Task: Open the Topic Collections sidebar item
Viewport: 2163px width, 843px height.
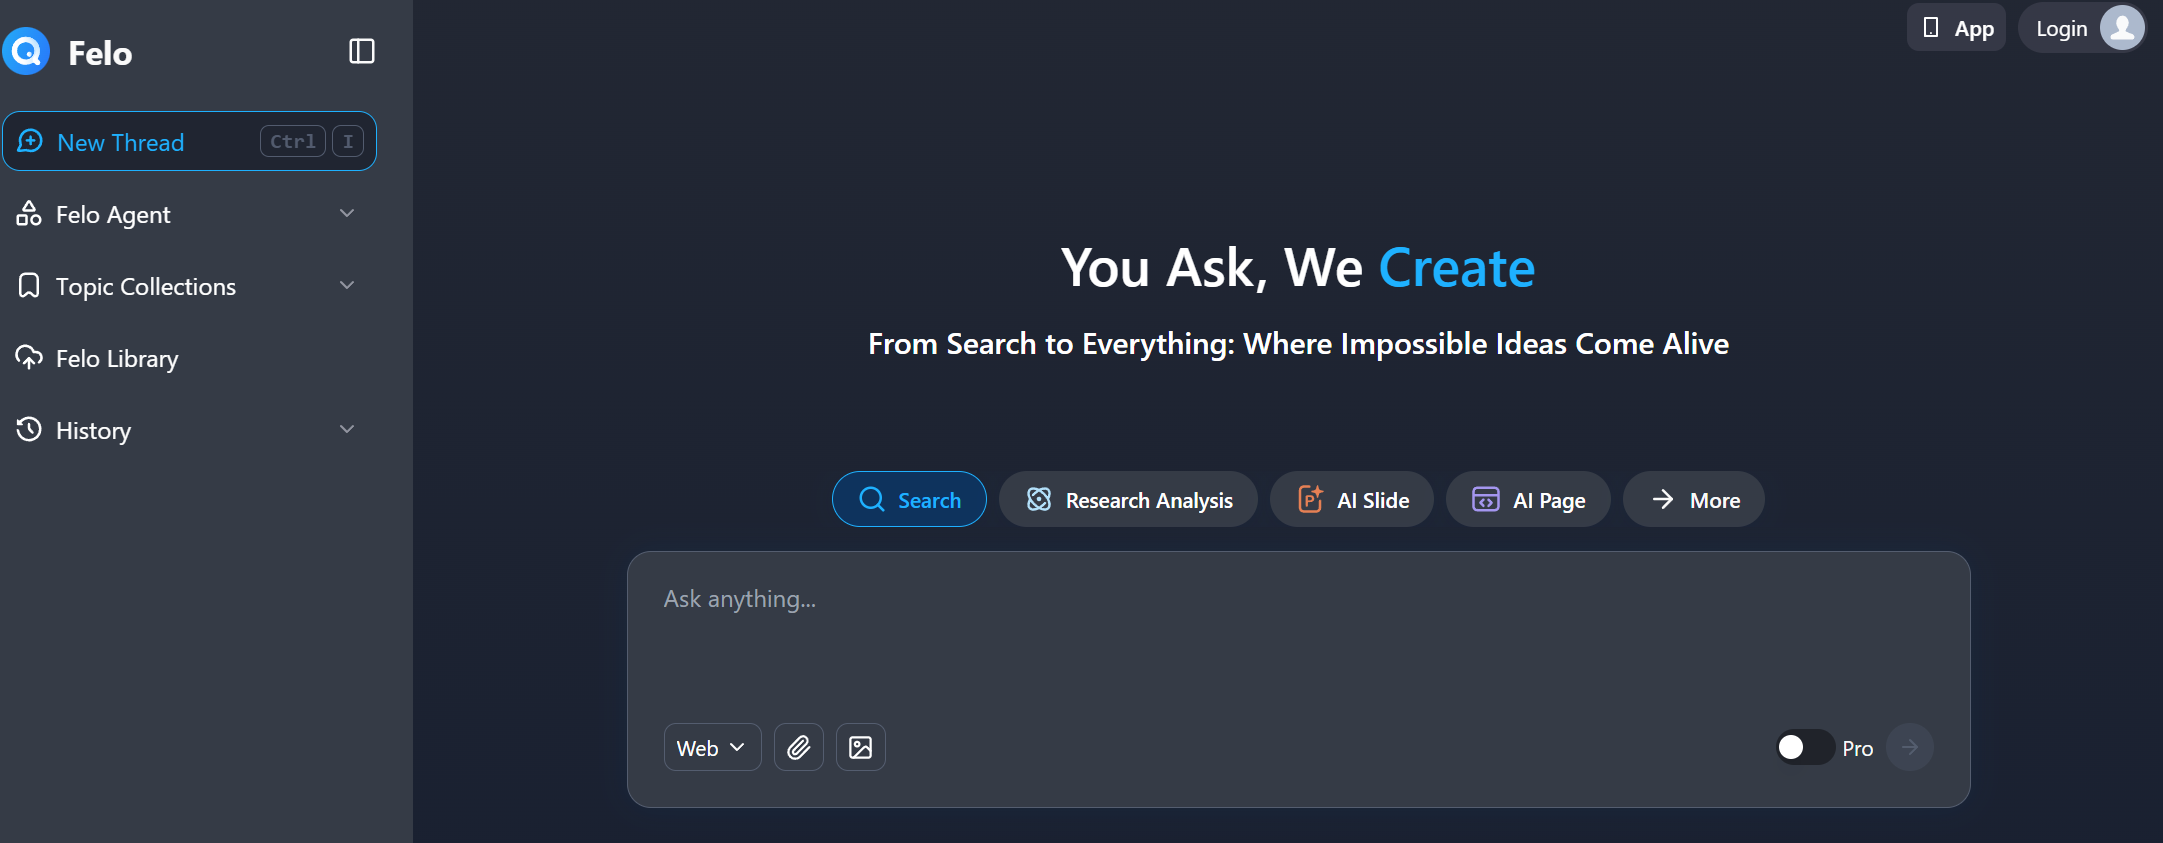Action: (189, 286)
